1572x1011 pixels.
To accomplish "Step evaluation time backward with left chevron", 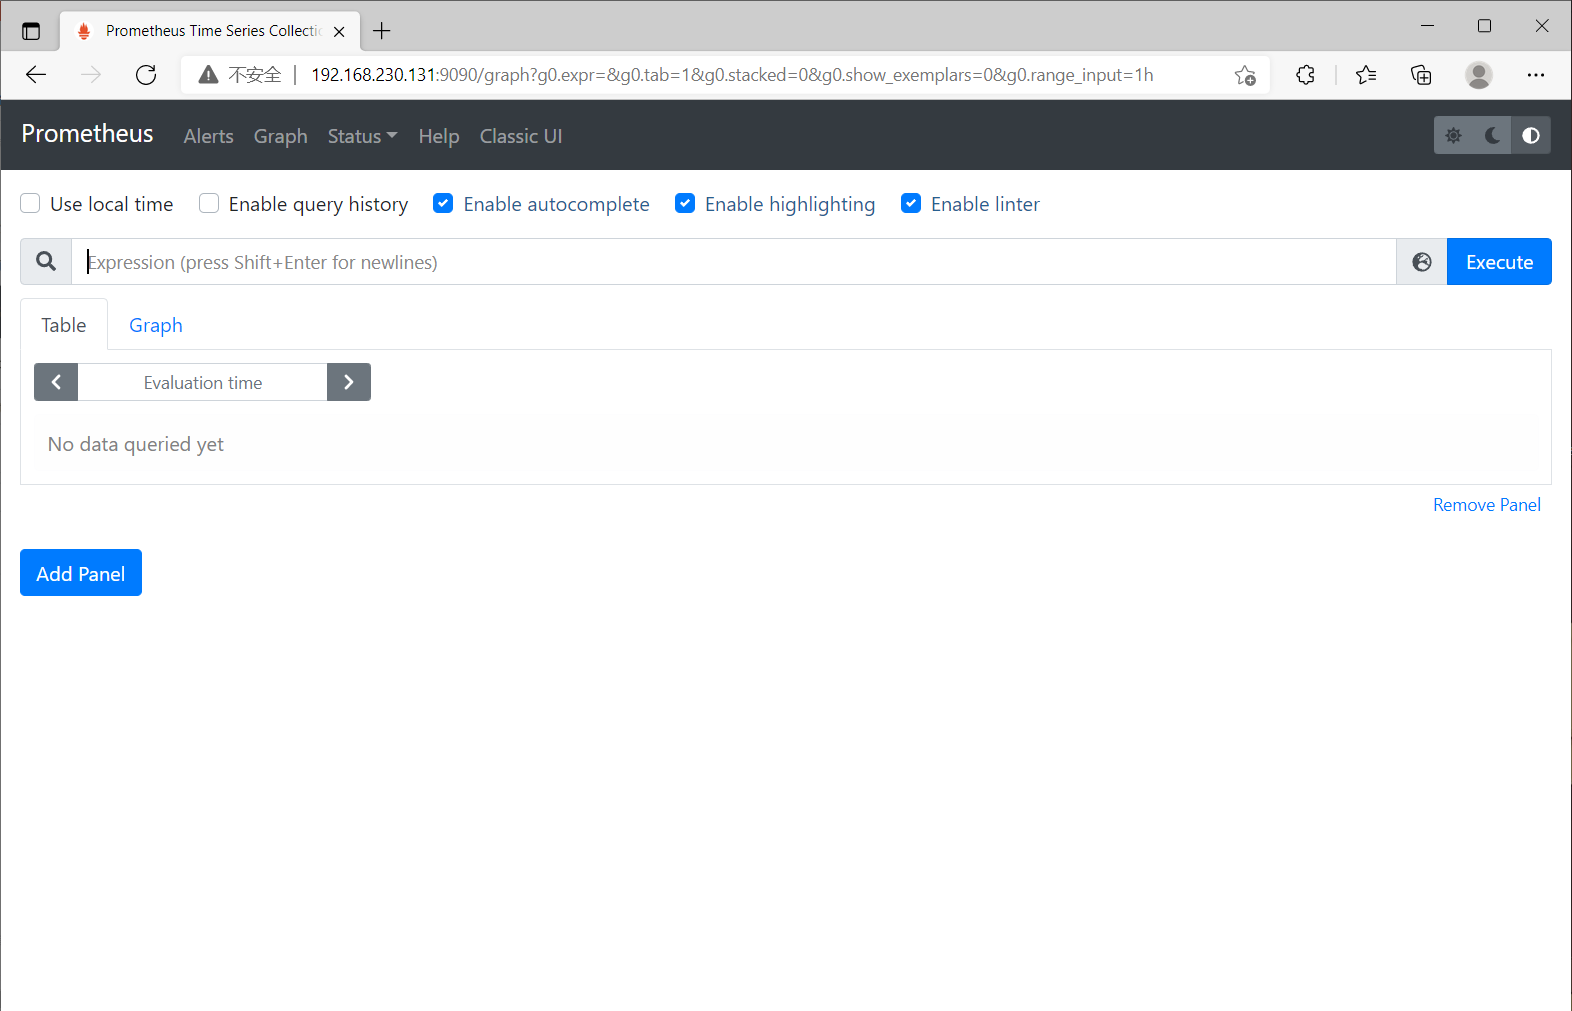I will point(56,382).
